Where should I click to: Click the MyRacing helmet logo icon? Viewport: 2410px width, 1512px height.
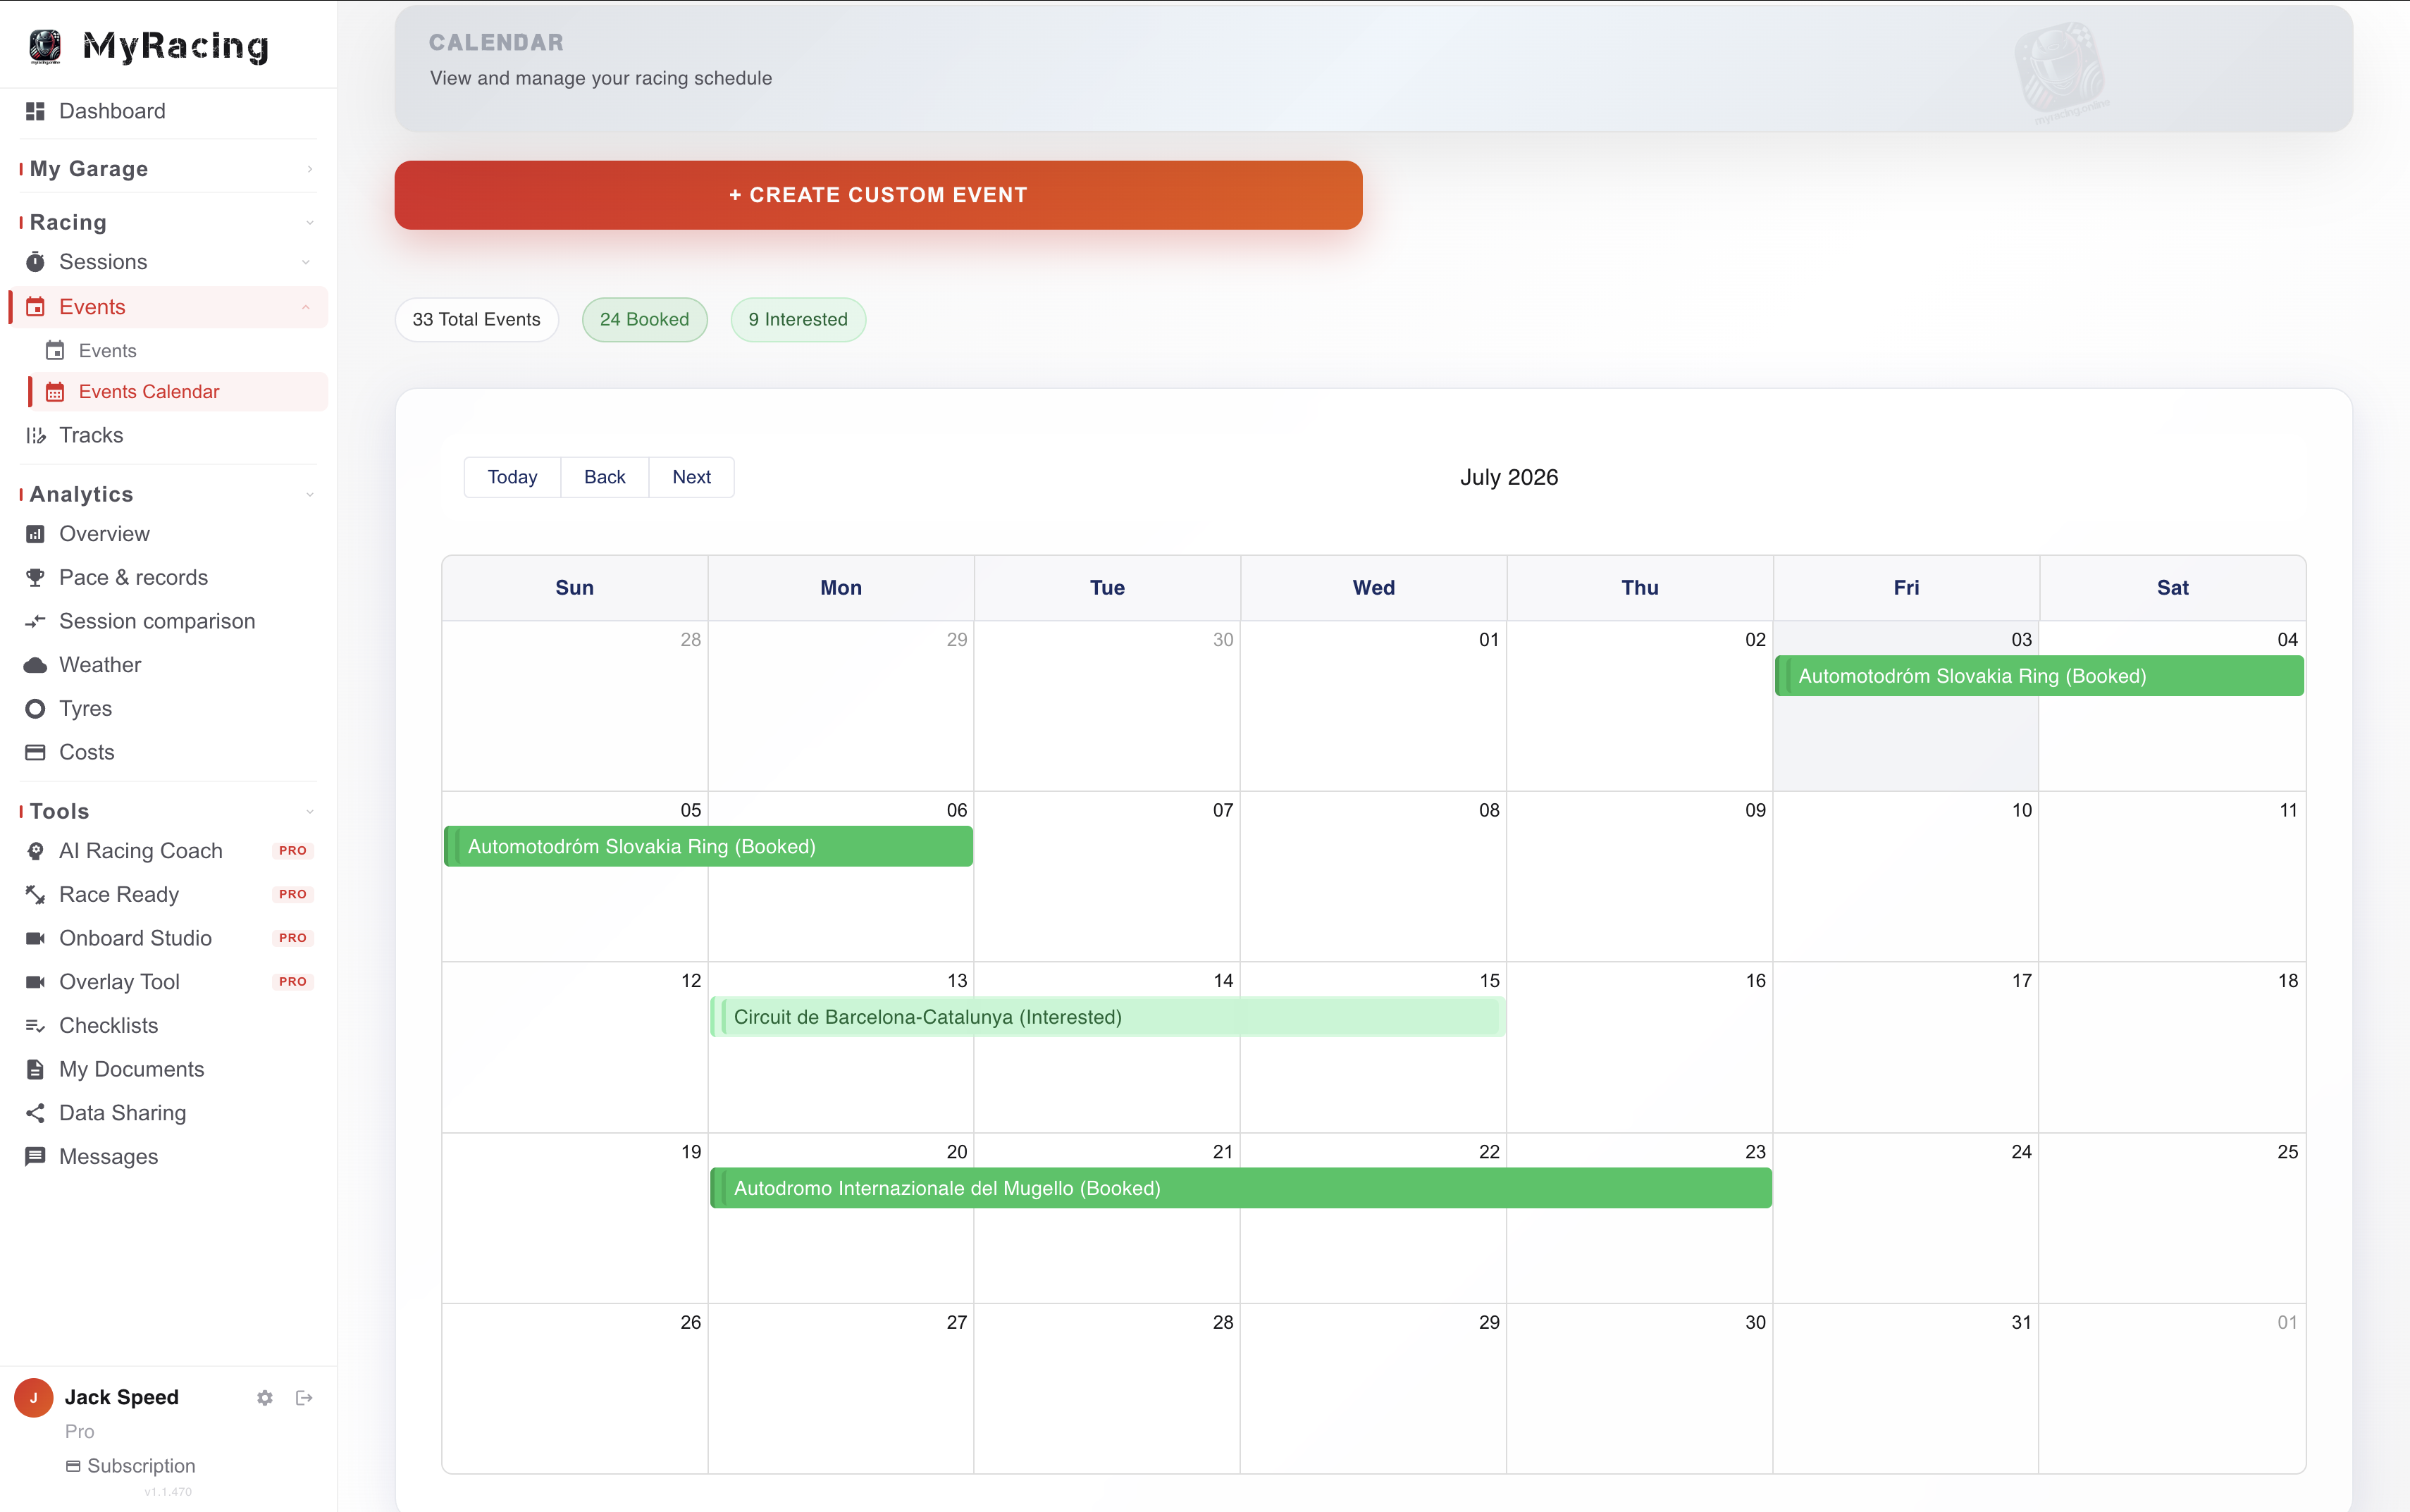pyautogui.click(x=45, y=46)
